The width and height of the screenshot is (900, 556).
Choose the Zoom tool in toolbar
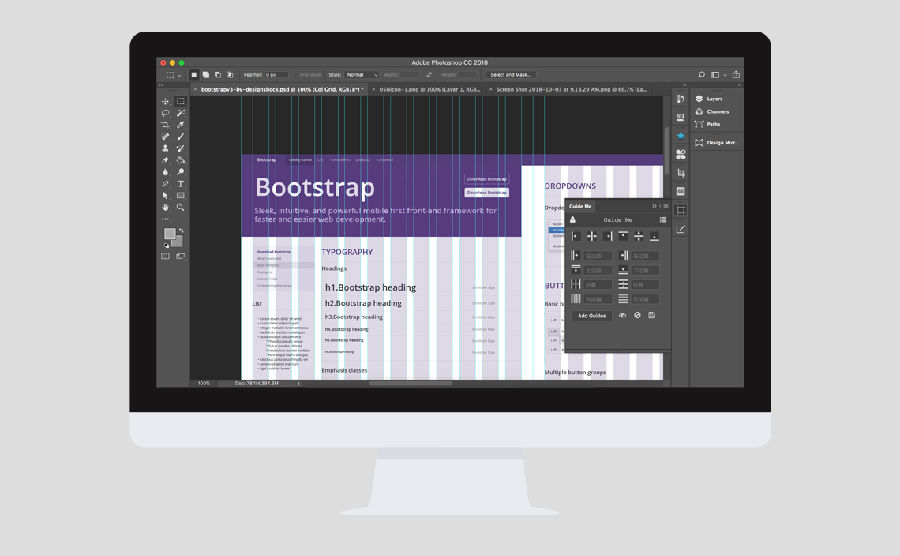click(x=181, y=208)
